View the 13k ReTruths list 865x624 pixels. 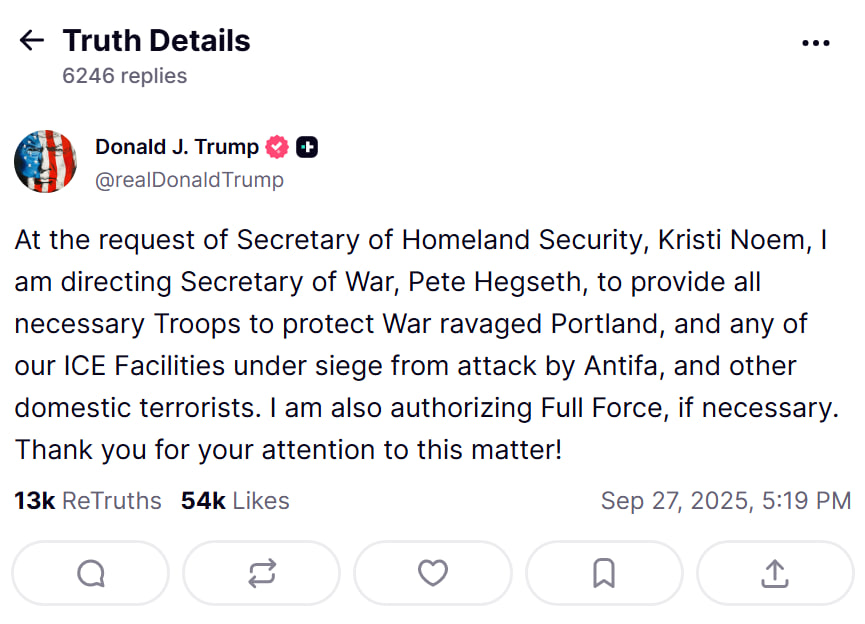click(88, 501)
